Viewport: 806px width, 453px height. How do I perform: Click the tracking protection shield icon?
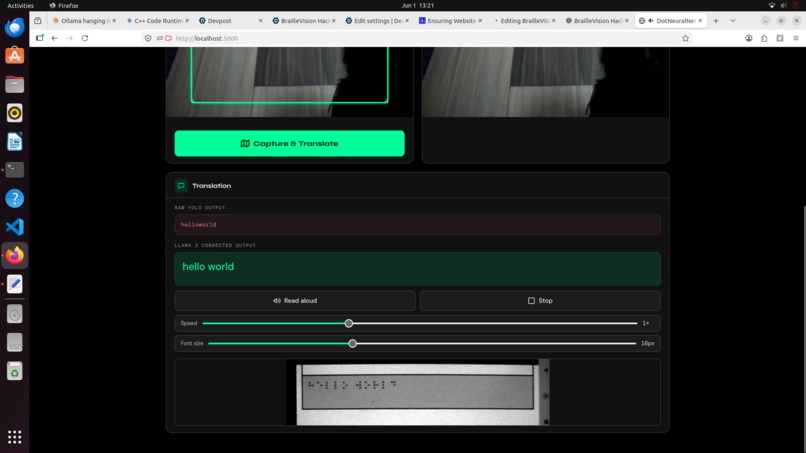148,38
